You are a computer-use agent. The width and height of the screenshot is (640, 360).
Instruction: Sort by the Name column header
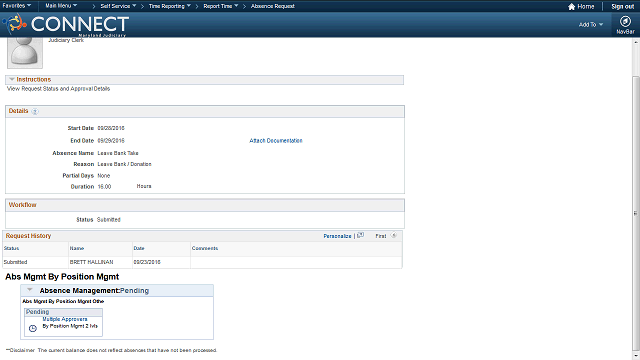[77, 248]
